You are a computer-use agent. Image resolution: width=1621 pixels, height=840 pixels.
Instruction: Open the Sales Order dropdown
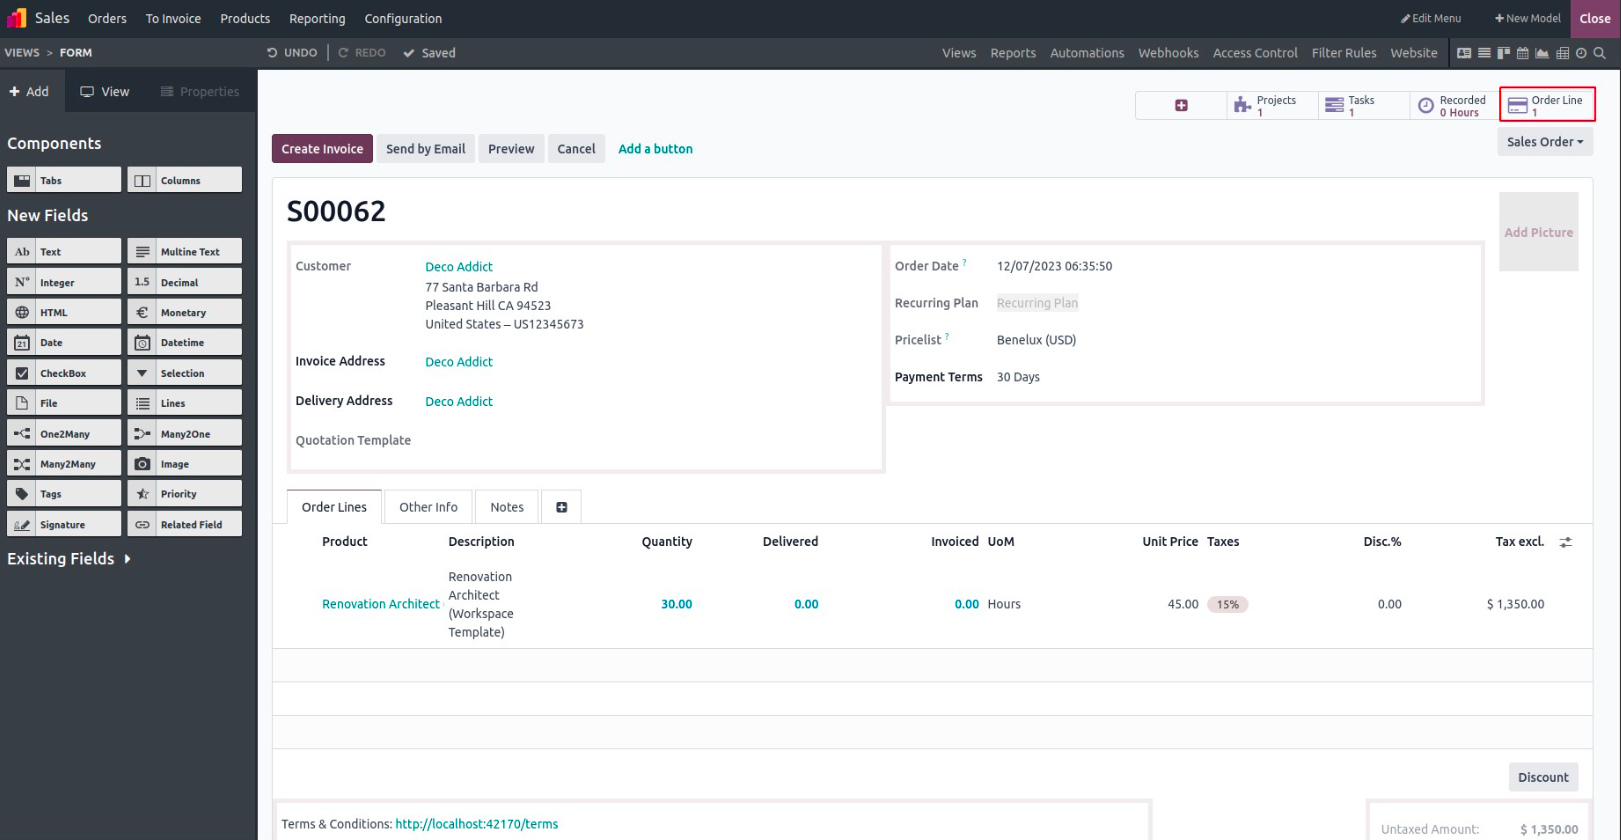tap(1544, 142)
